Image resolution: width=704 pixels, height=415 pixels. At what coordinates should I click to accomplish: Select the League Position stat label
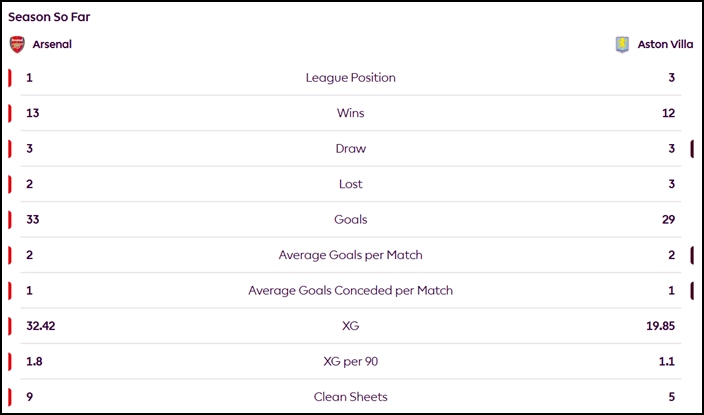[x=350, y=78]
